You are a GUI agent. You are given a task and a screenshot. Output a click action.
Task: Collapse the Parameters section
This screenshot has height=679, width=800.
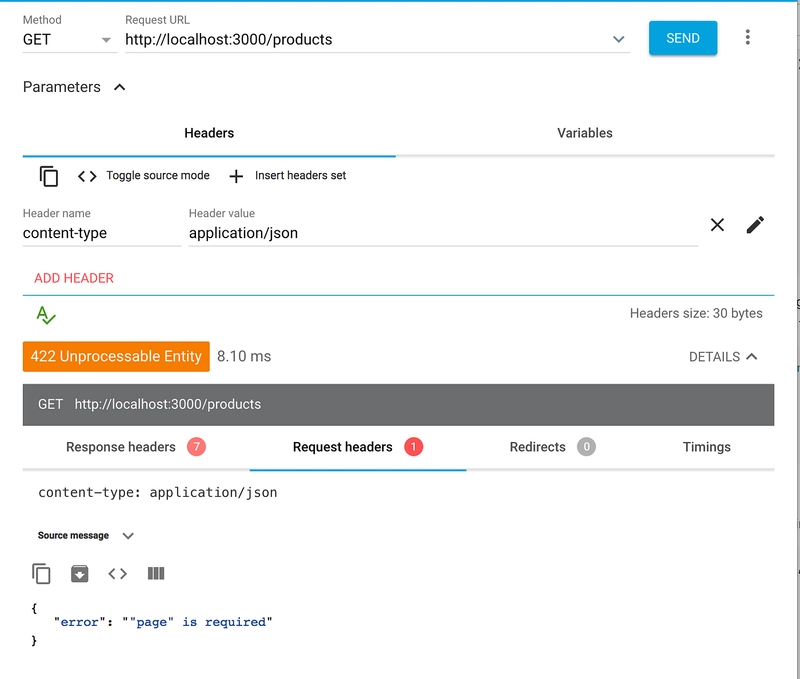119,87
